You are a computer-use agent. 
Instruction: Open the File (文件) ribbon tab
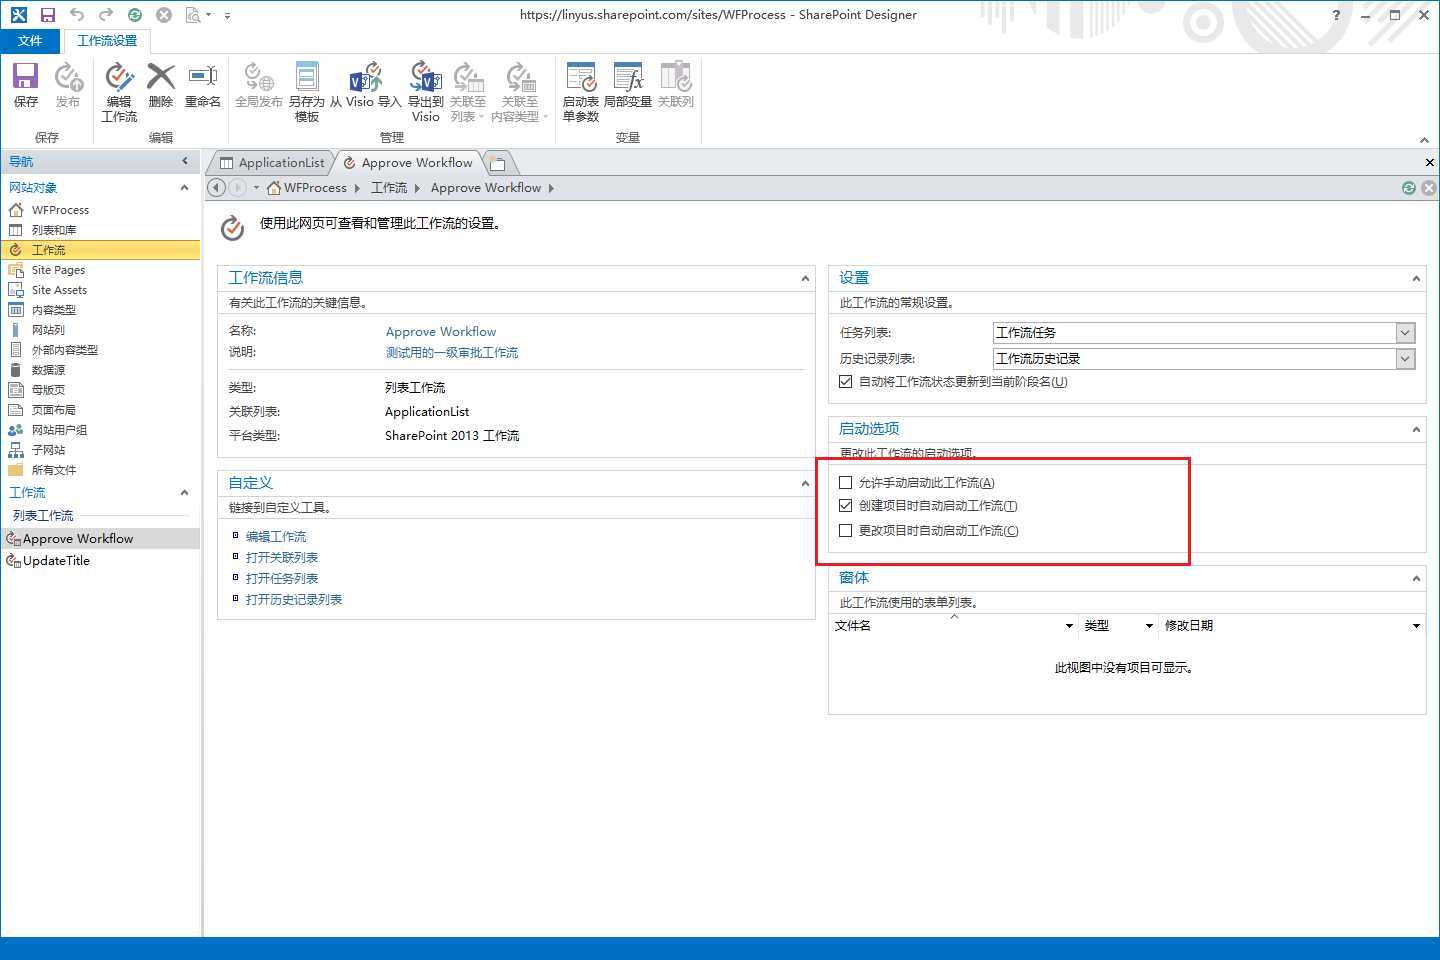tap(30, 41)
